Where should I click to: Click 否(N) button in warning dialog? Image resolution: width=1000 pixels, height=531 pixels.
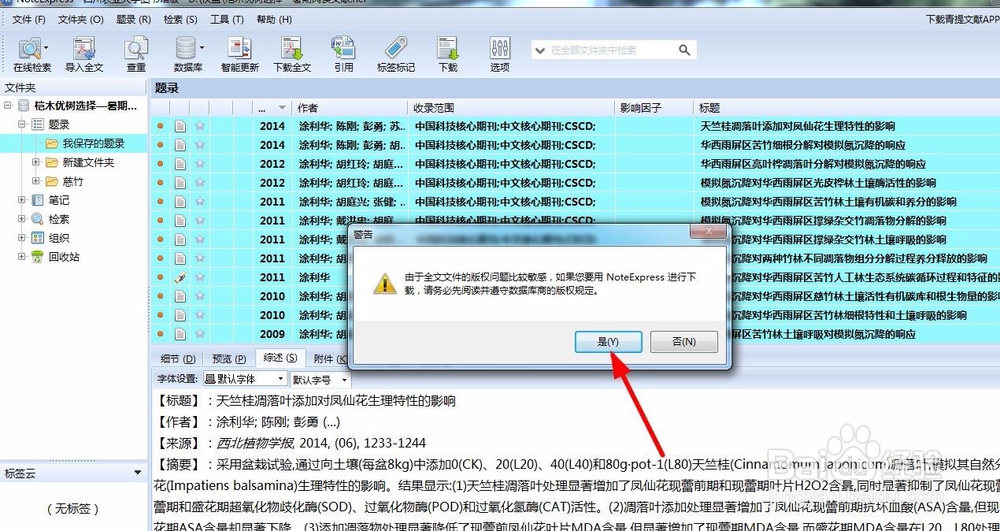pos(684,342)
